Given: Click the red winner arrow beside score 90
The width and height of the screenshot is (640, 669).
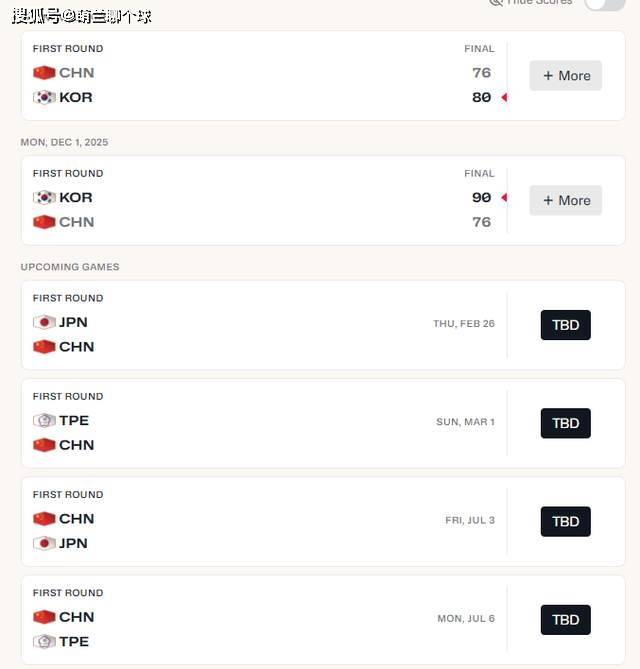Looking at the screenshot, I should pyautogui.click(x=504, y=198).
